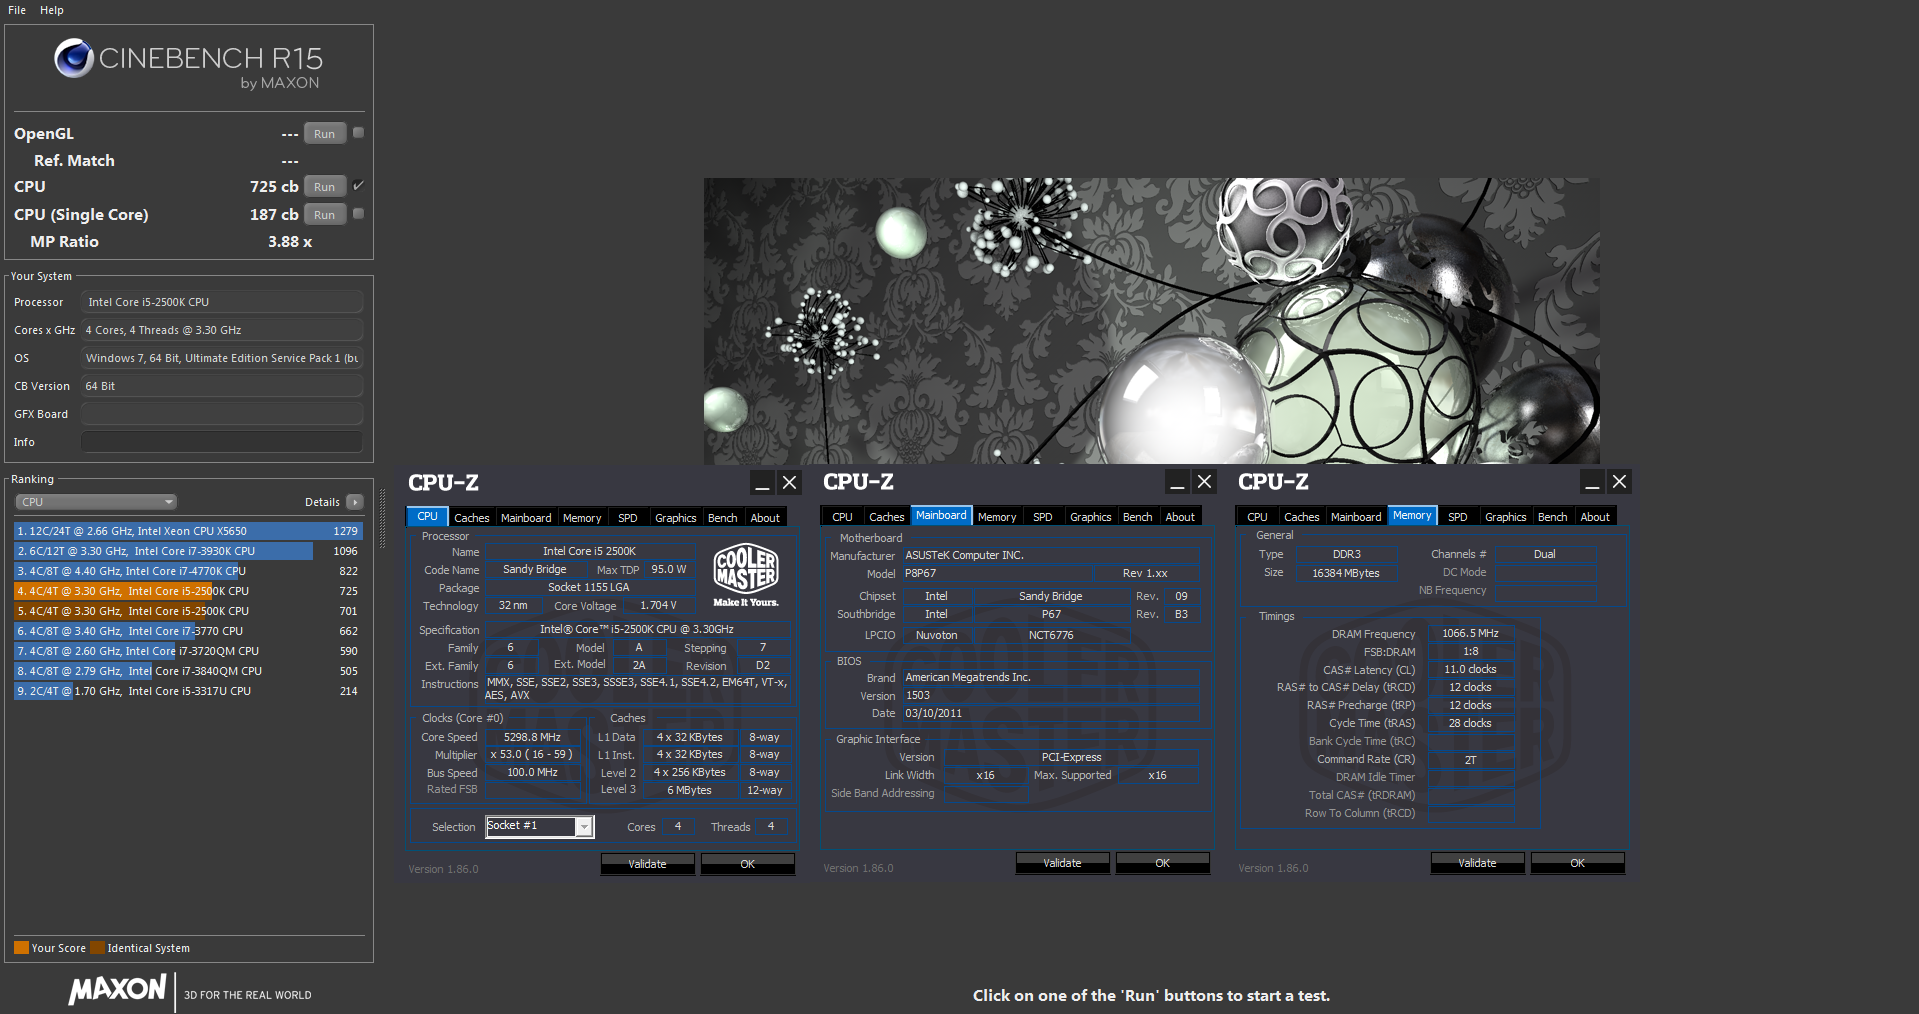Select Core i7-3930K ranking entry
1919x1014 pixels.
coord(188,551)
